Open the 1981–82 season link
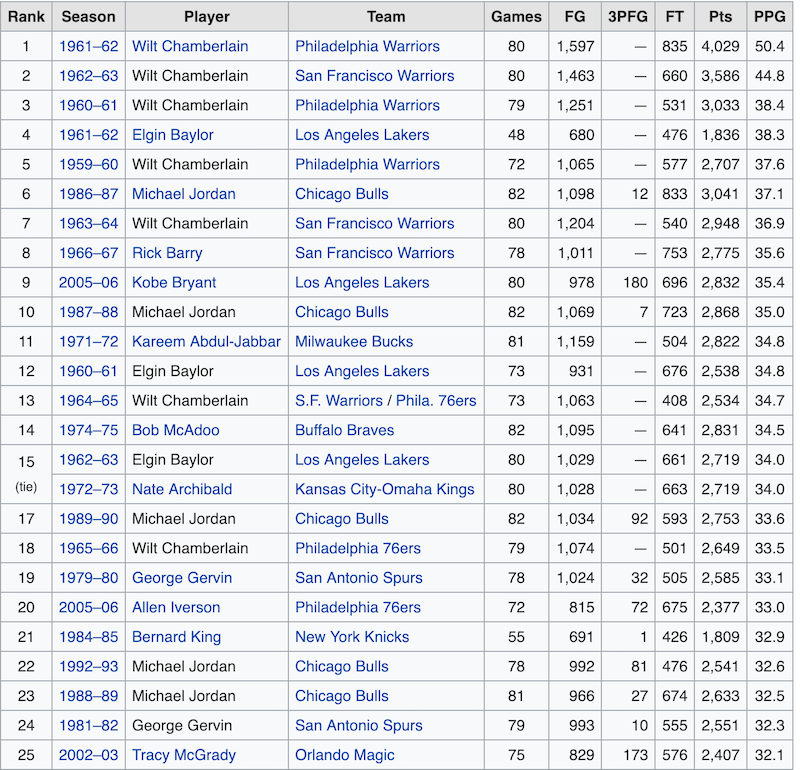Viewport: 800px width, 770px height. 88,726
